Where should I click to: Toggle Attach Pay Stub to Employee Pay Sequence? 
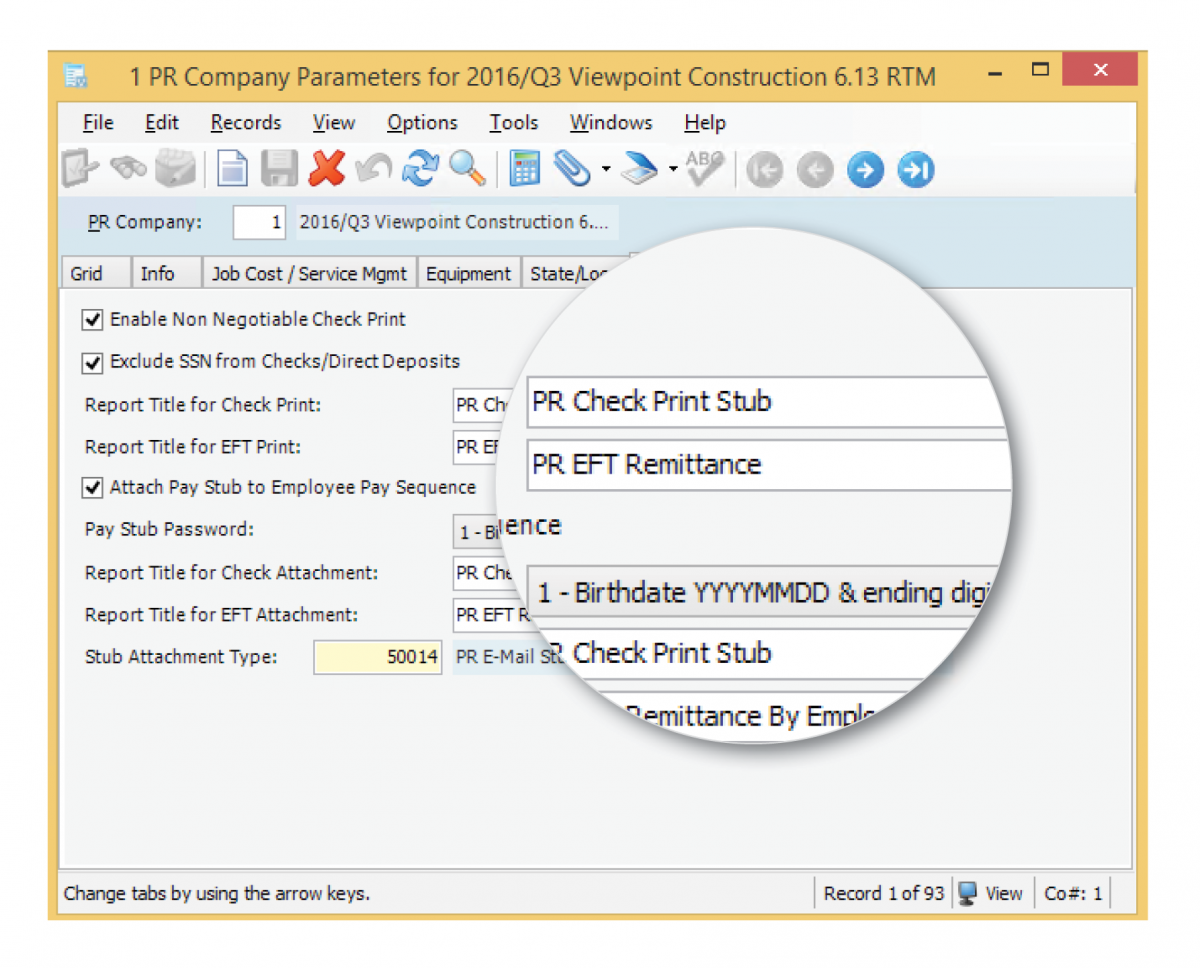[x=93, y=488]
